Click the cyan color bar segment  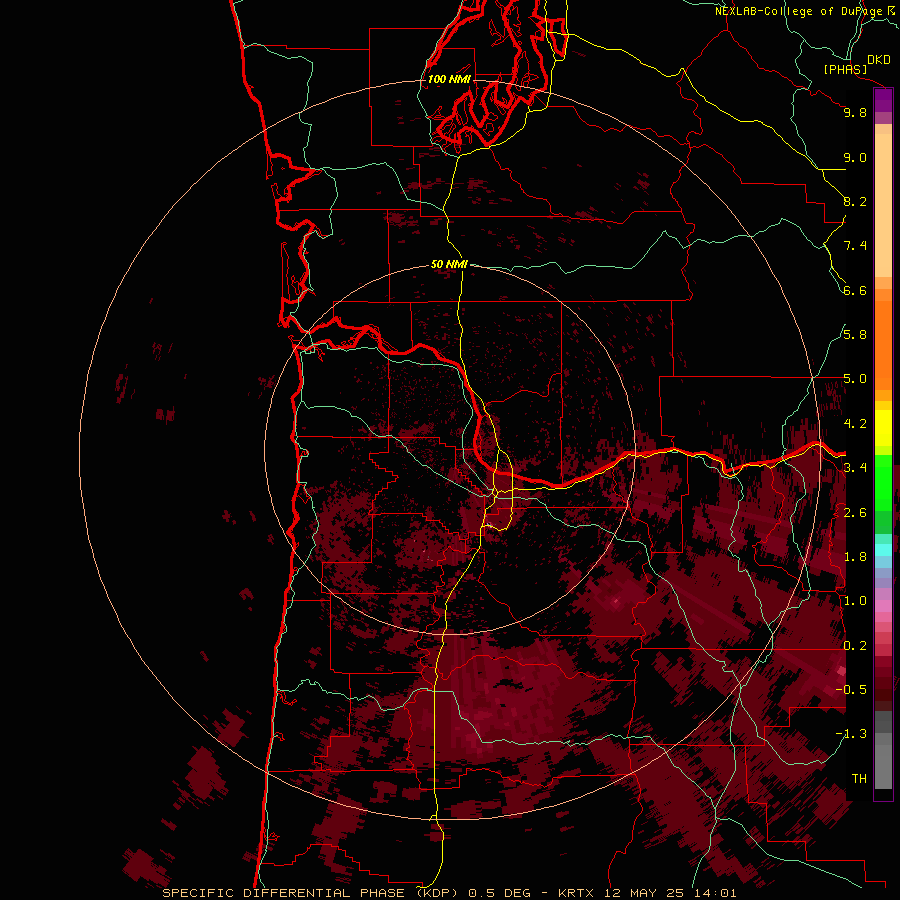pyautogui.click(x=883, y=550)
